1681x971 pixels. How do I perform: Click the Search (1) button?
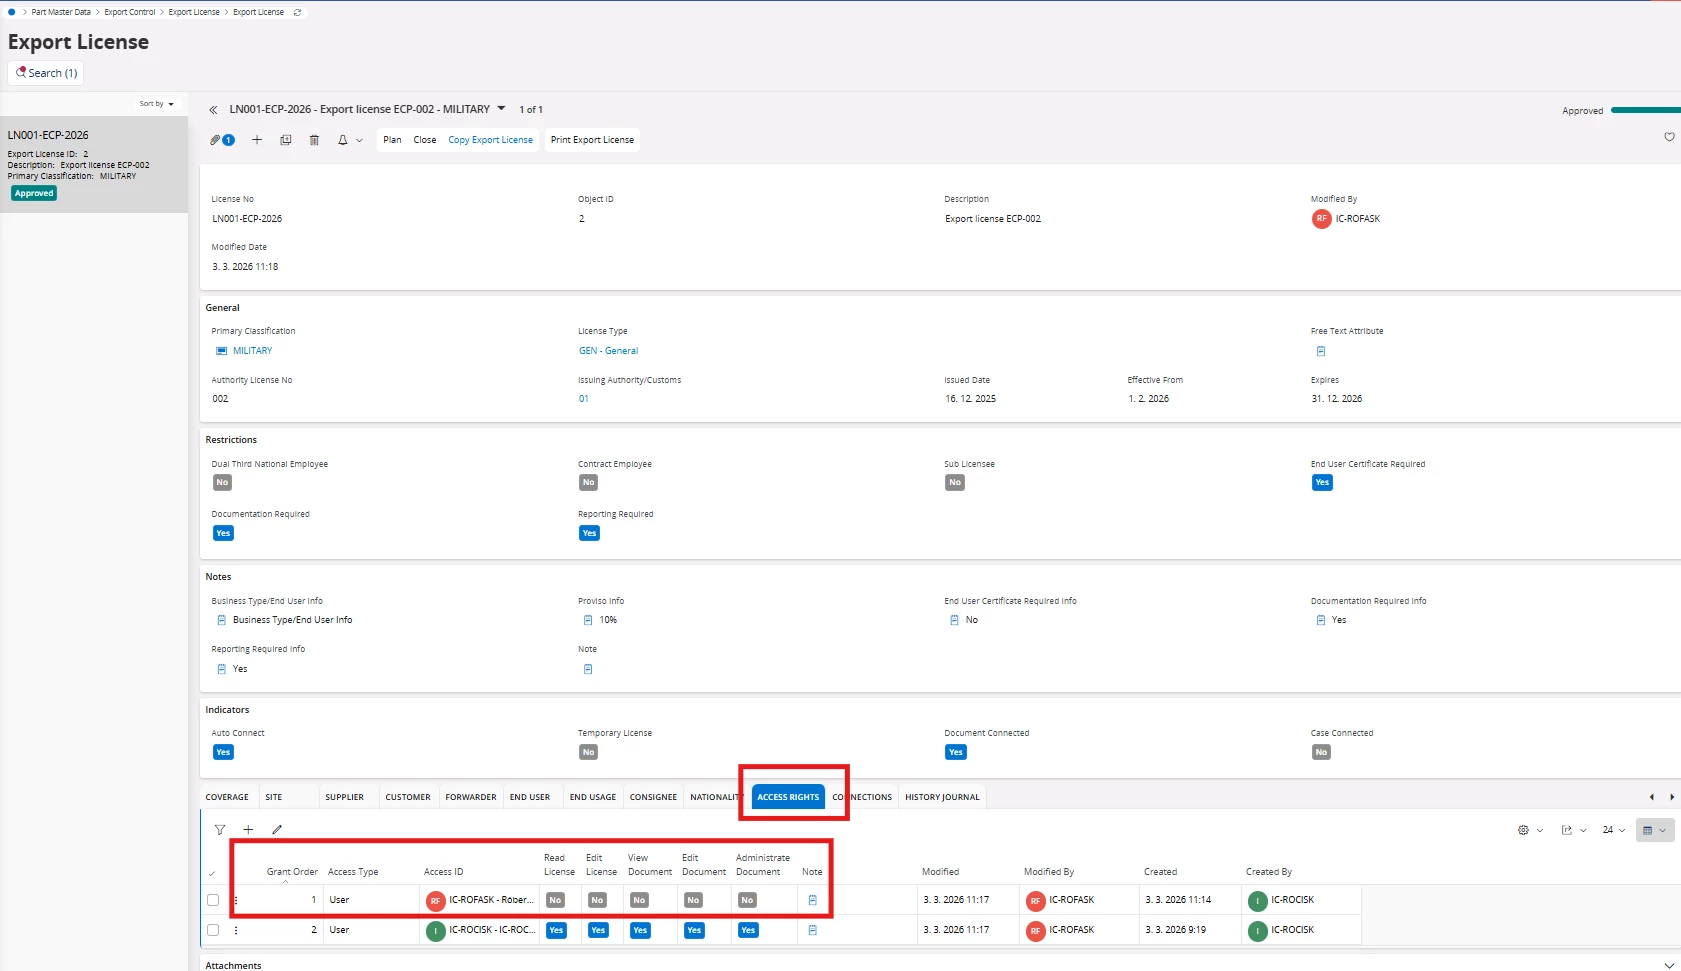tap(46, 73)
